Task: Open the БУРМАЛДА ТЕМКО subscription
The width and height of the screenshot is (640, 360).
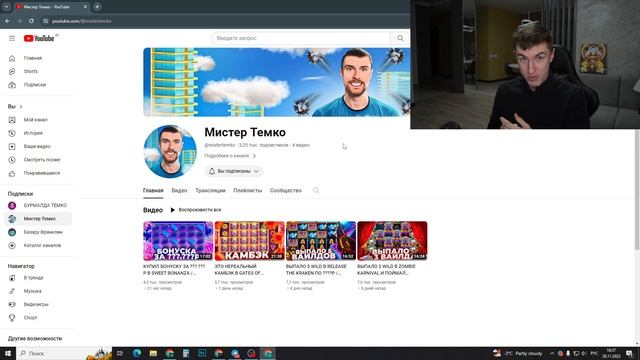Action: click(38, 205)
